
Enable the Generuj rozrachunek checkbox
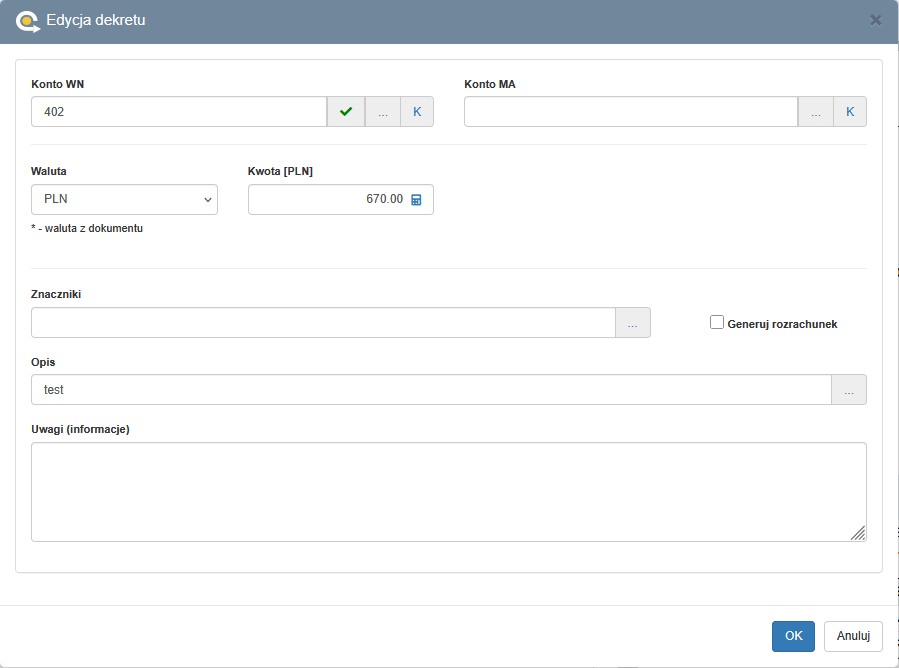point(717,322)
